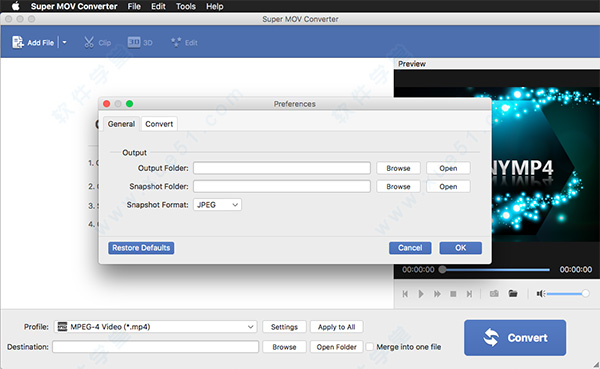This screenshot has height=369, width=600.
Task: Open the Add File dropdown arrow
Action: tap(64, 42)
